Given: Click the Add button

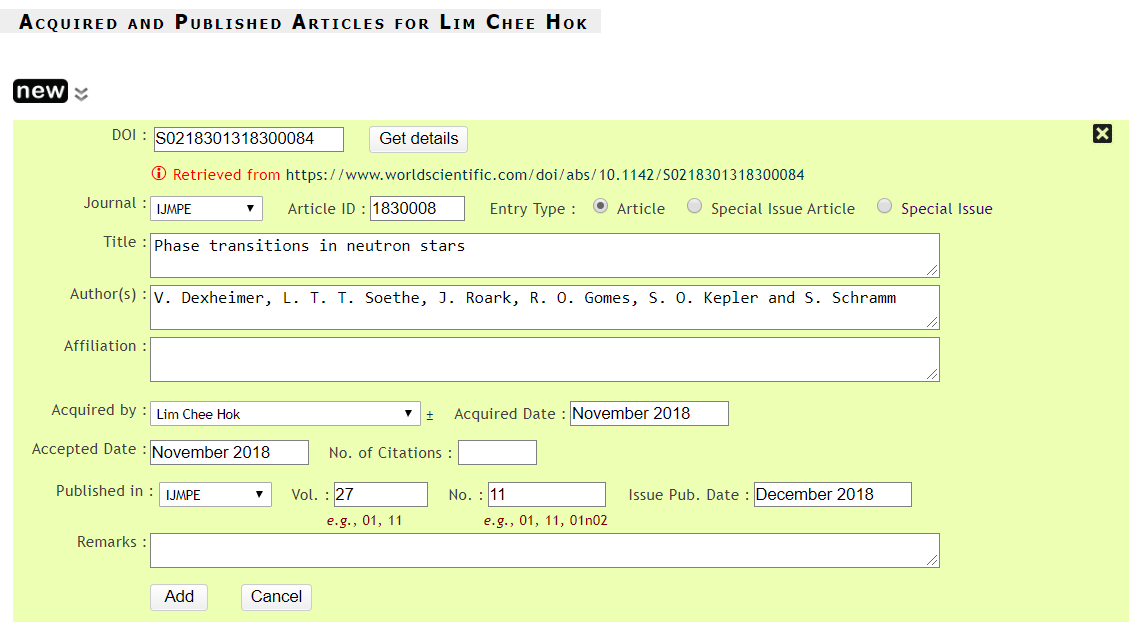Looking at the screenshot, I should (x=179, y=597).
